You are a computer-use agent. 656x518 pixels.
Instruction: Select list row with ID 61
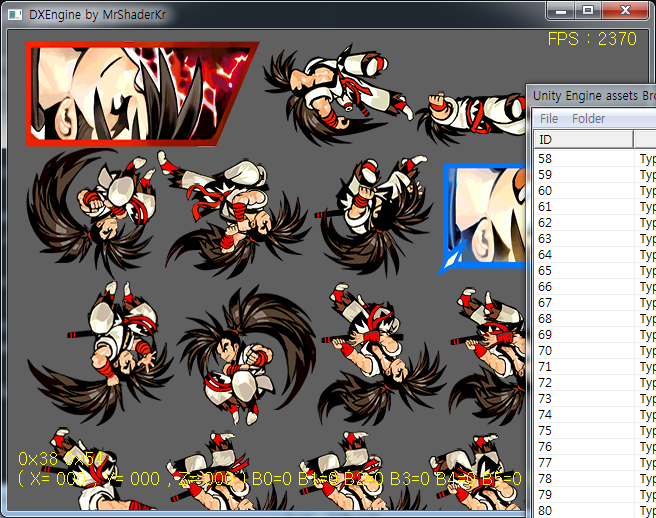coord(595,207)
